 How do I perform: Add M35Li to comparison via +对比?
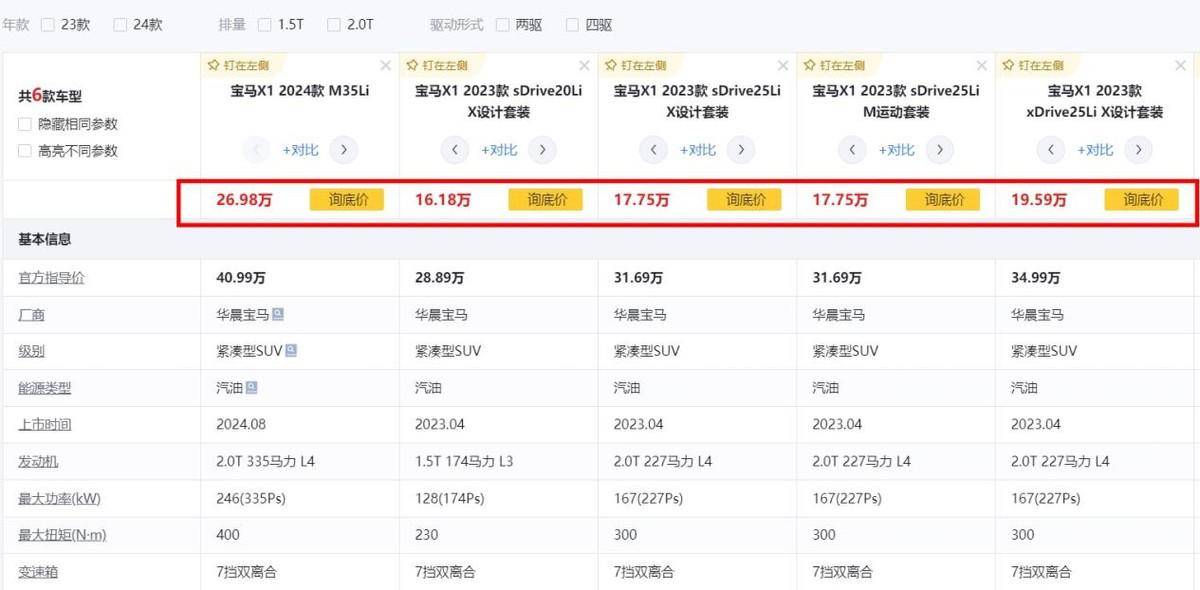pos(300,150)
